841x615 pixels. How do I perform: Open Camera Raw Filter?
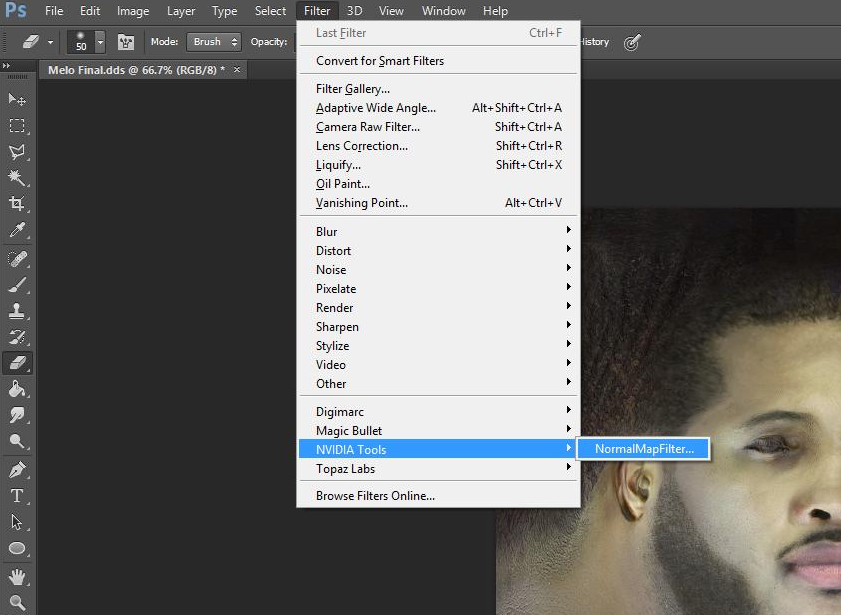[438, 127]
